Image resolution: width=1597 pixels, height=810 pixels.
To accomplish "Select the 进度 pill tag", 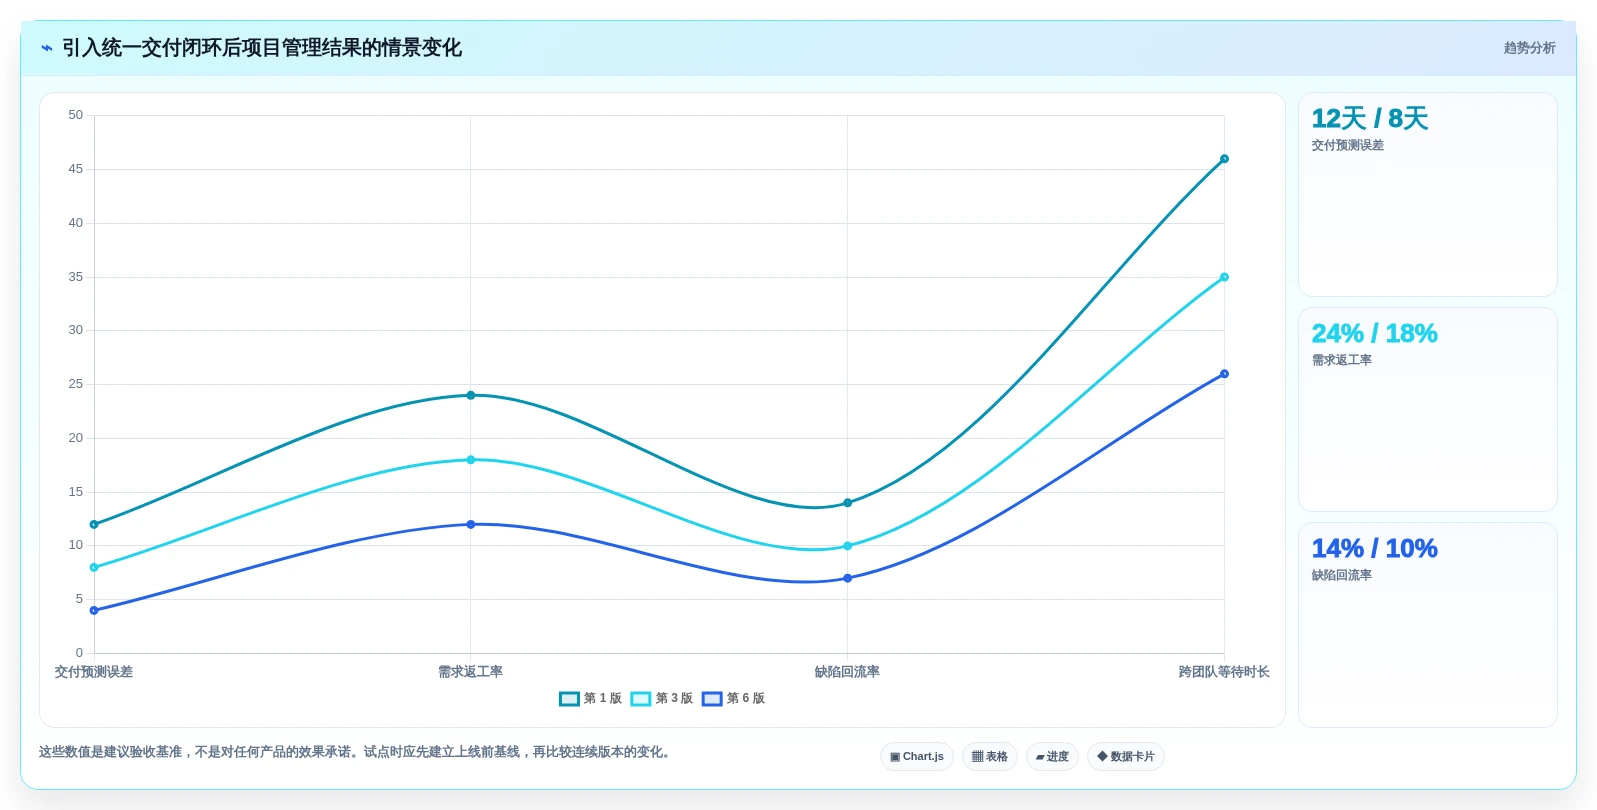I will pyautogui.click(x=1052, y=756).
